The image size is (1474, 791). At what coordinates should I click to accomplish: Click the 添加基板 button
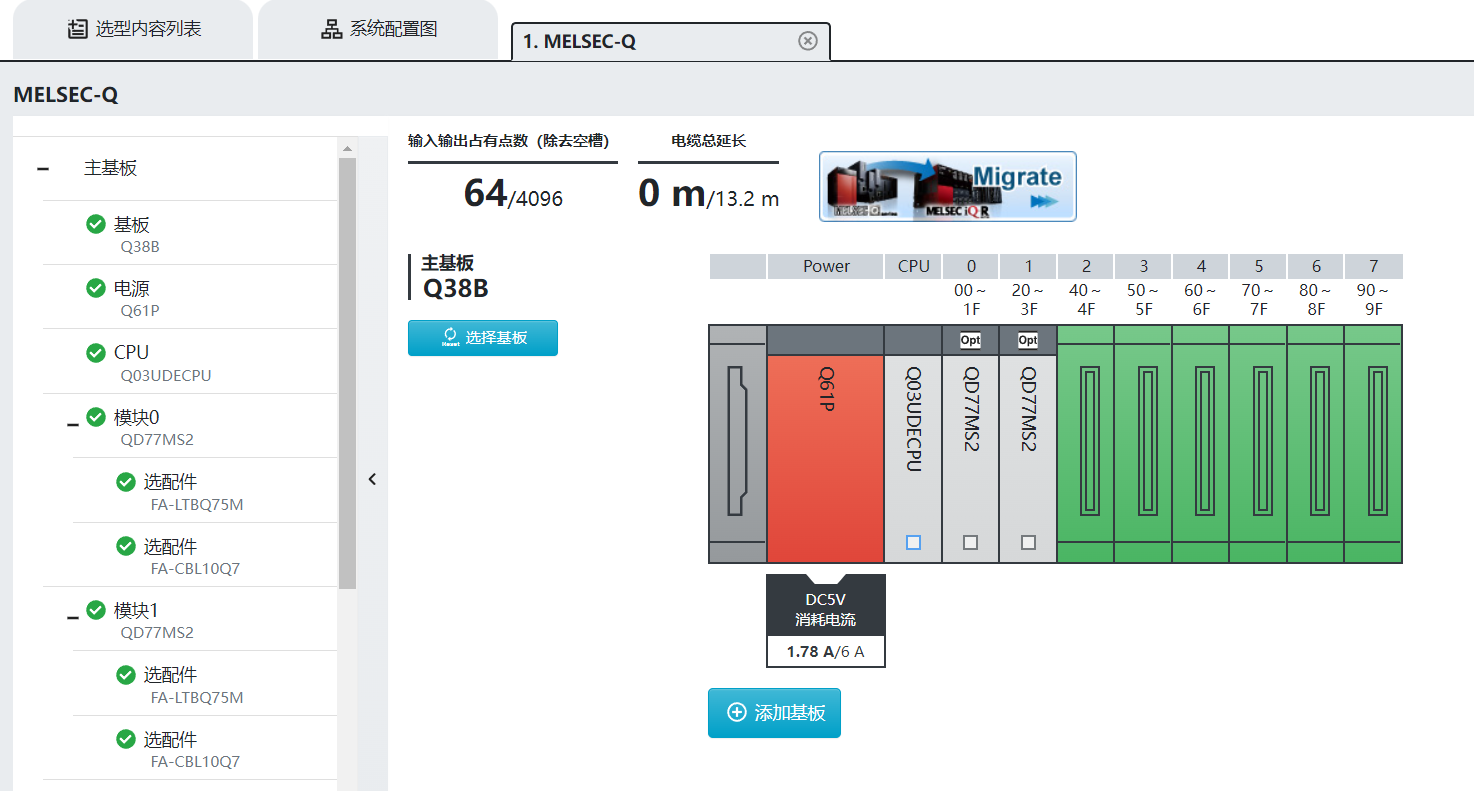pyautogui.click(x=774, y=713)
